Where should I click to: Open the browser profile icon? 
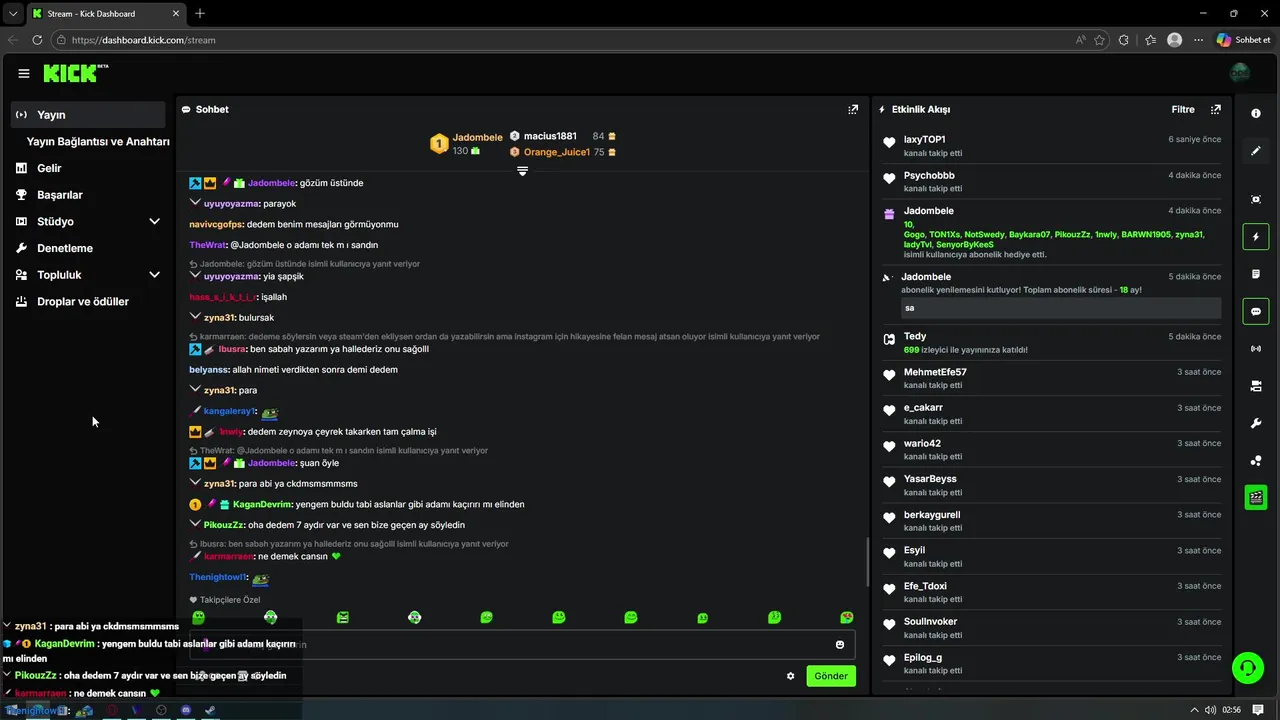[1174, 40]
